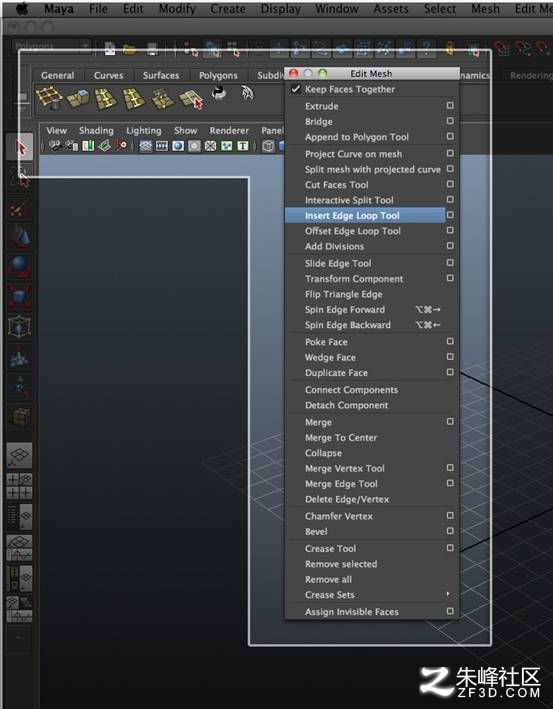Open the panel Shading menu

pyautogui.click(x=96, y=131)
